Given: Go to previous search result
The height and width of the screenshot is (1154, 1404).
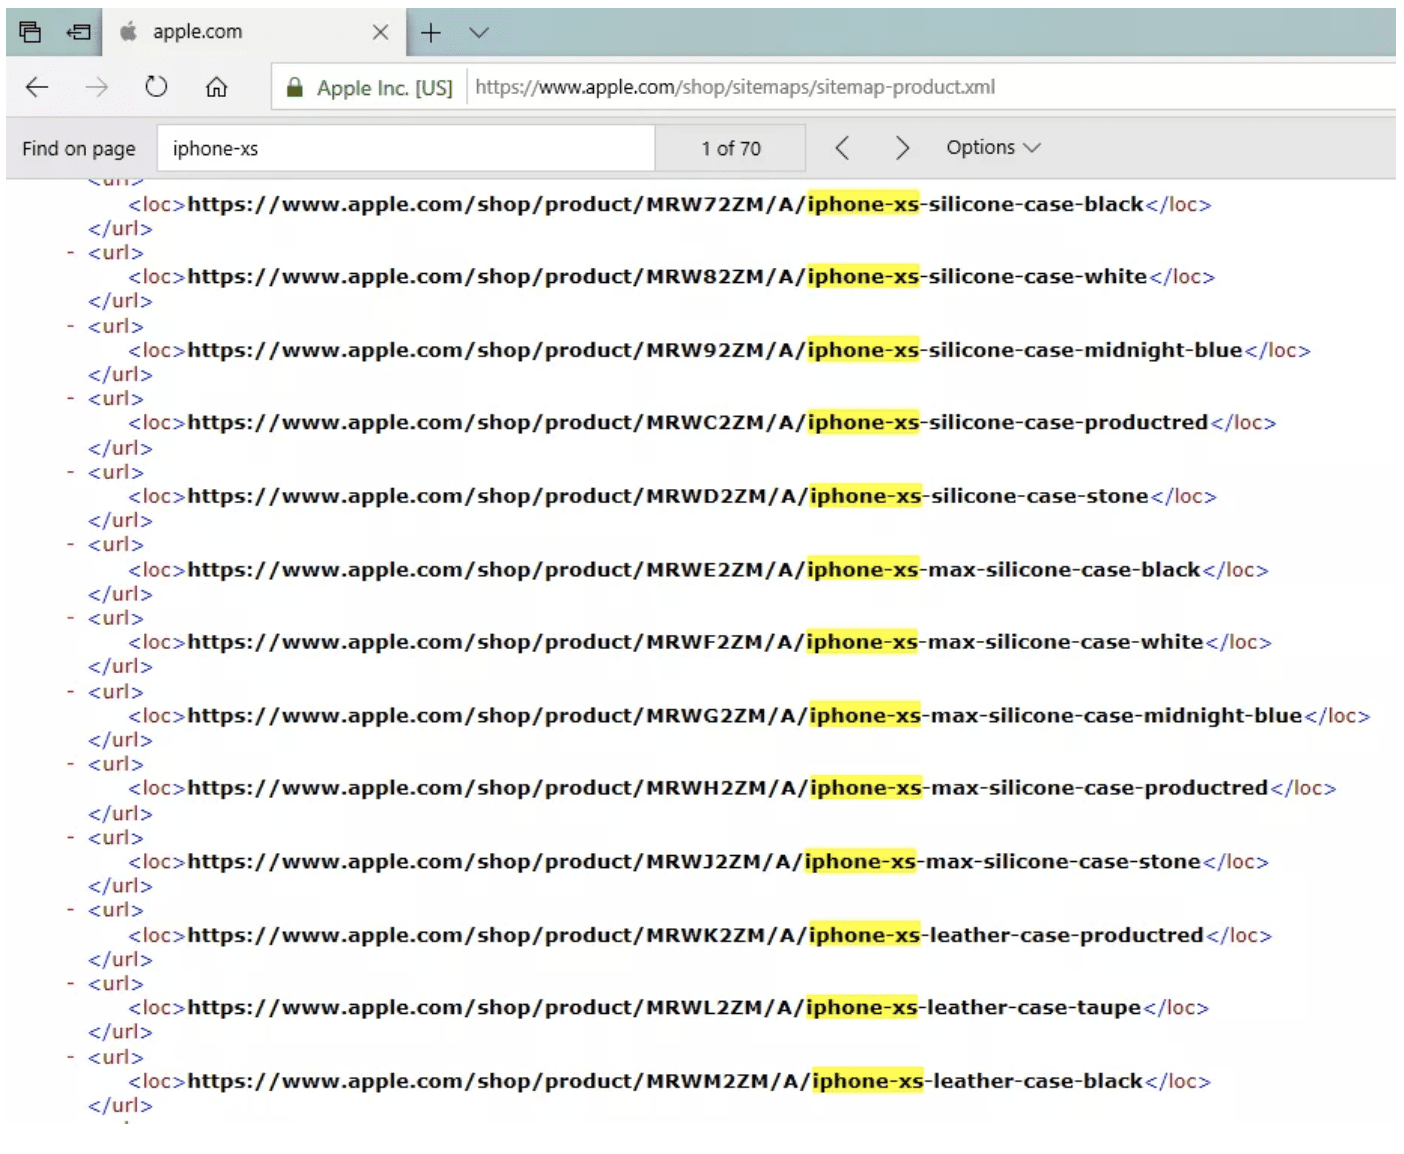Looking at the screenshot, I should coord(842,148).
